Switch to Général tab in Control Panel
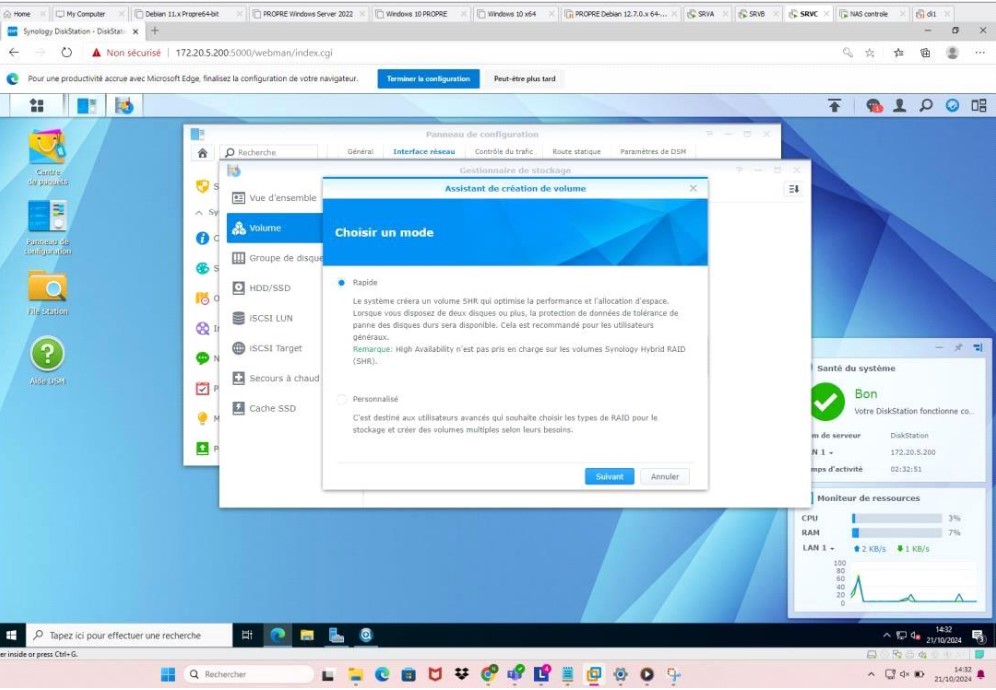Viewport: 996px width, 690px height. click(360, 151)
